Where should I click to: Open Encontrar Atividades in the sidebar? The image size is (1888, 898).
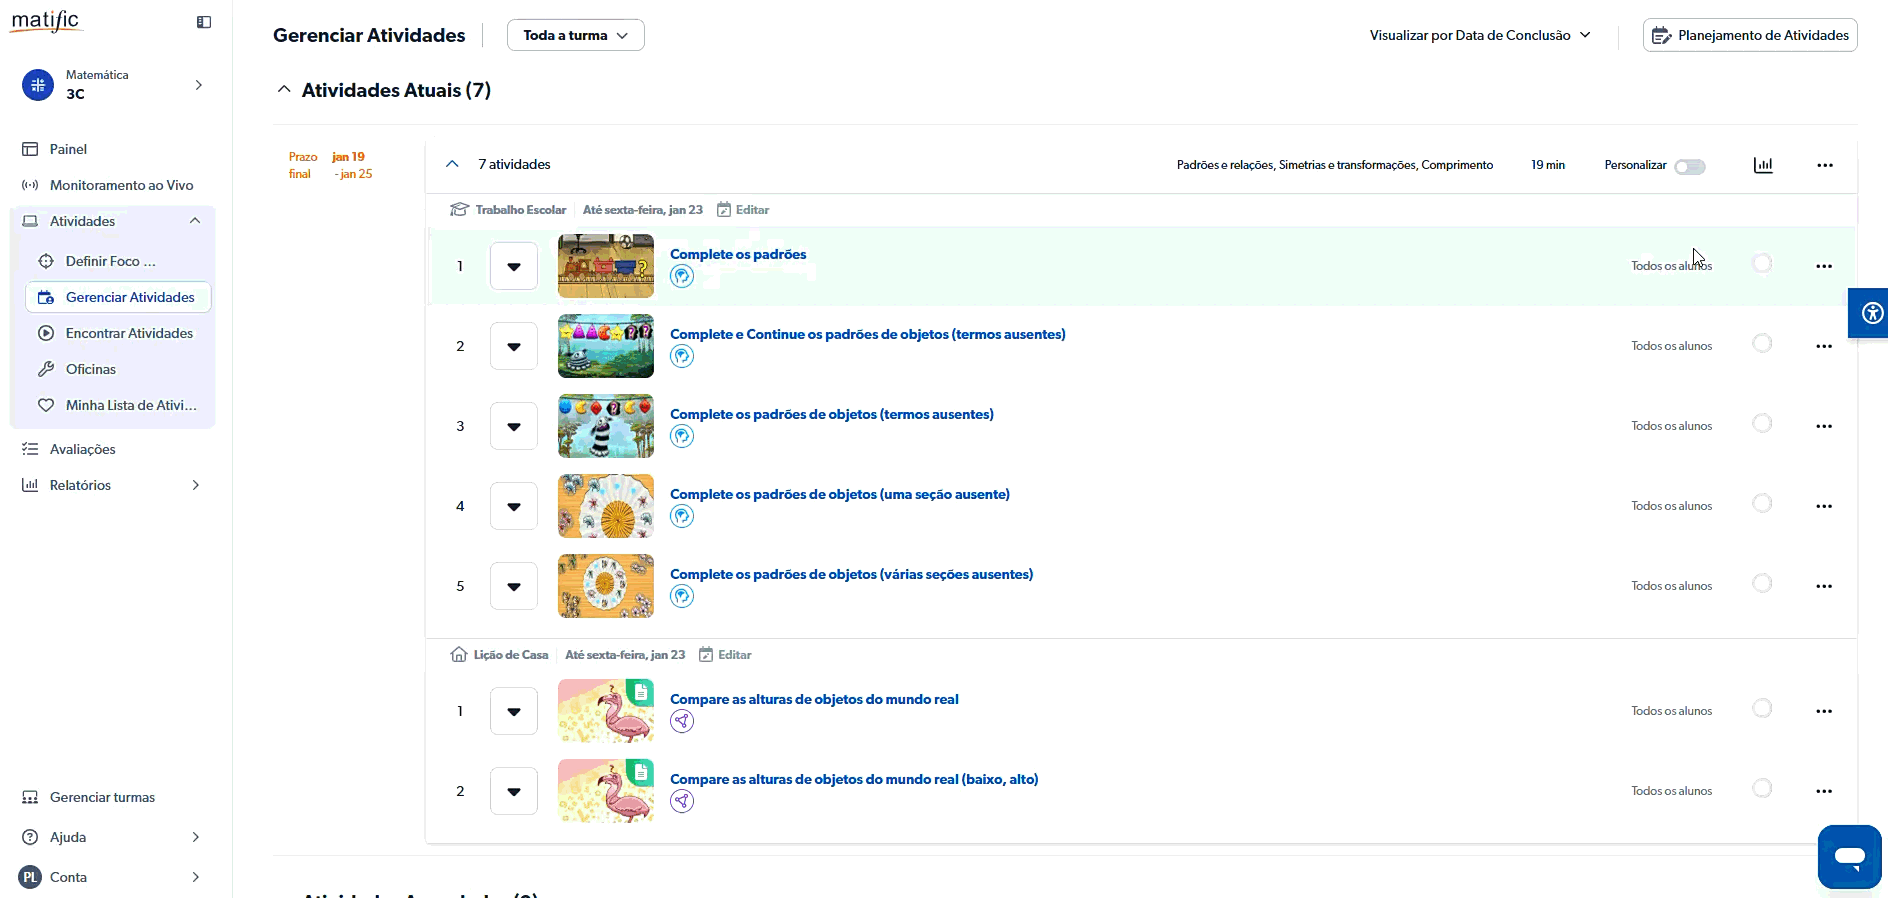coord(129,333)
